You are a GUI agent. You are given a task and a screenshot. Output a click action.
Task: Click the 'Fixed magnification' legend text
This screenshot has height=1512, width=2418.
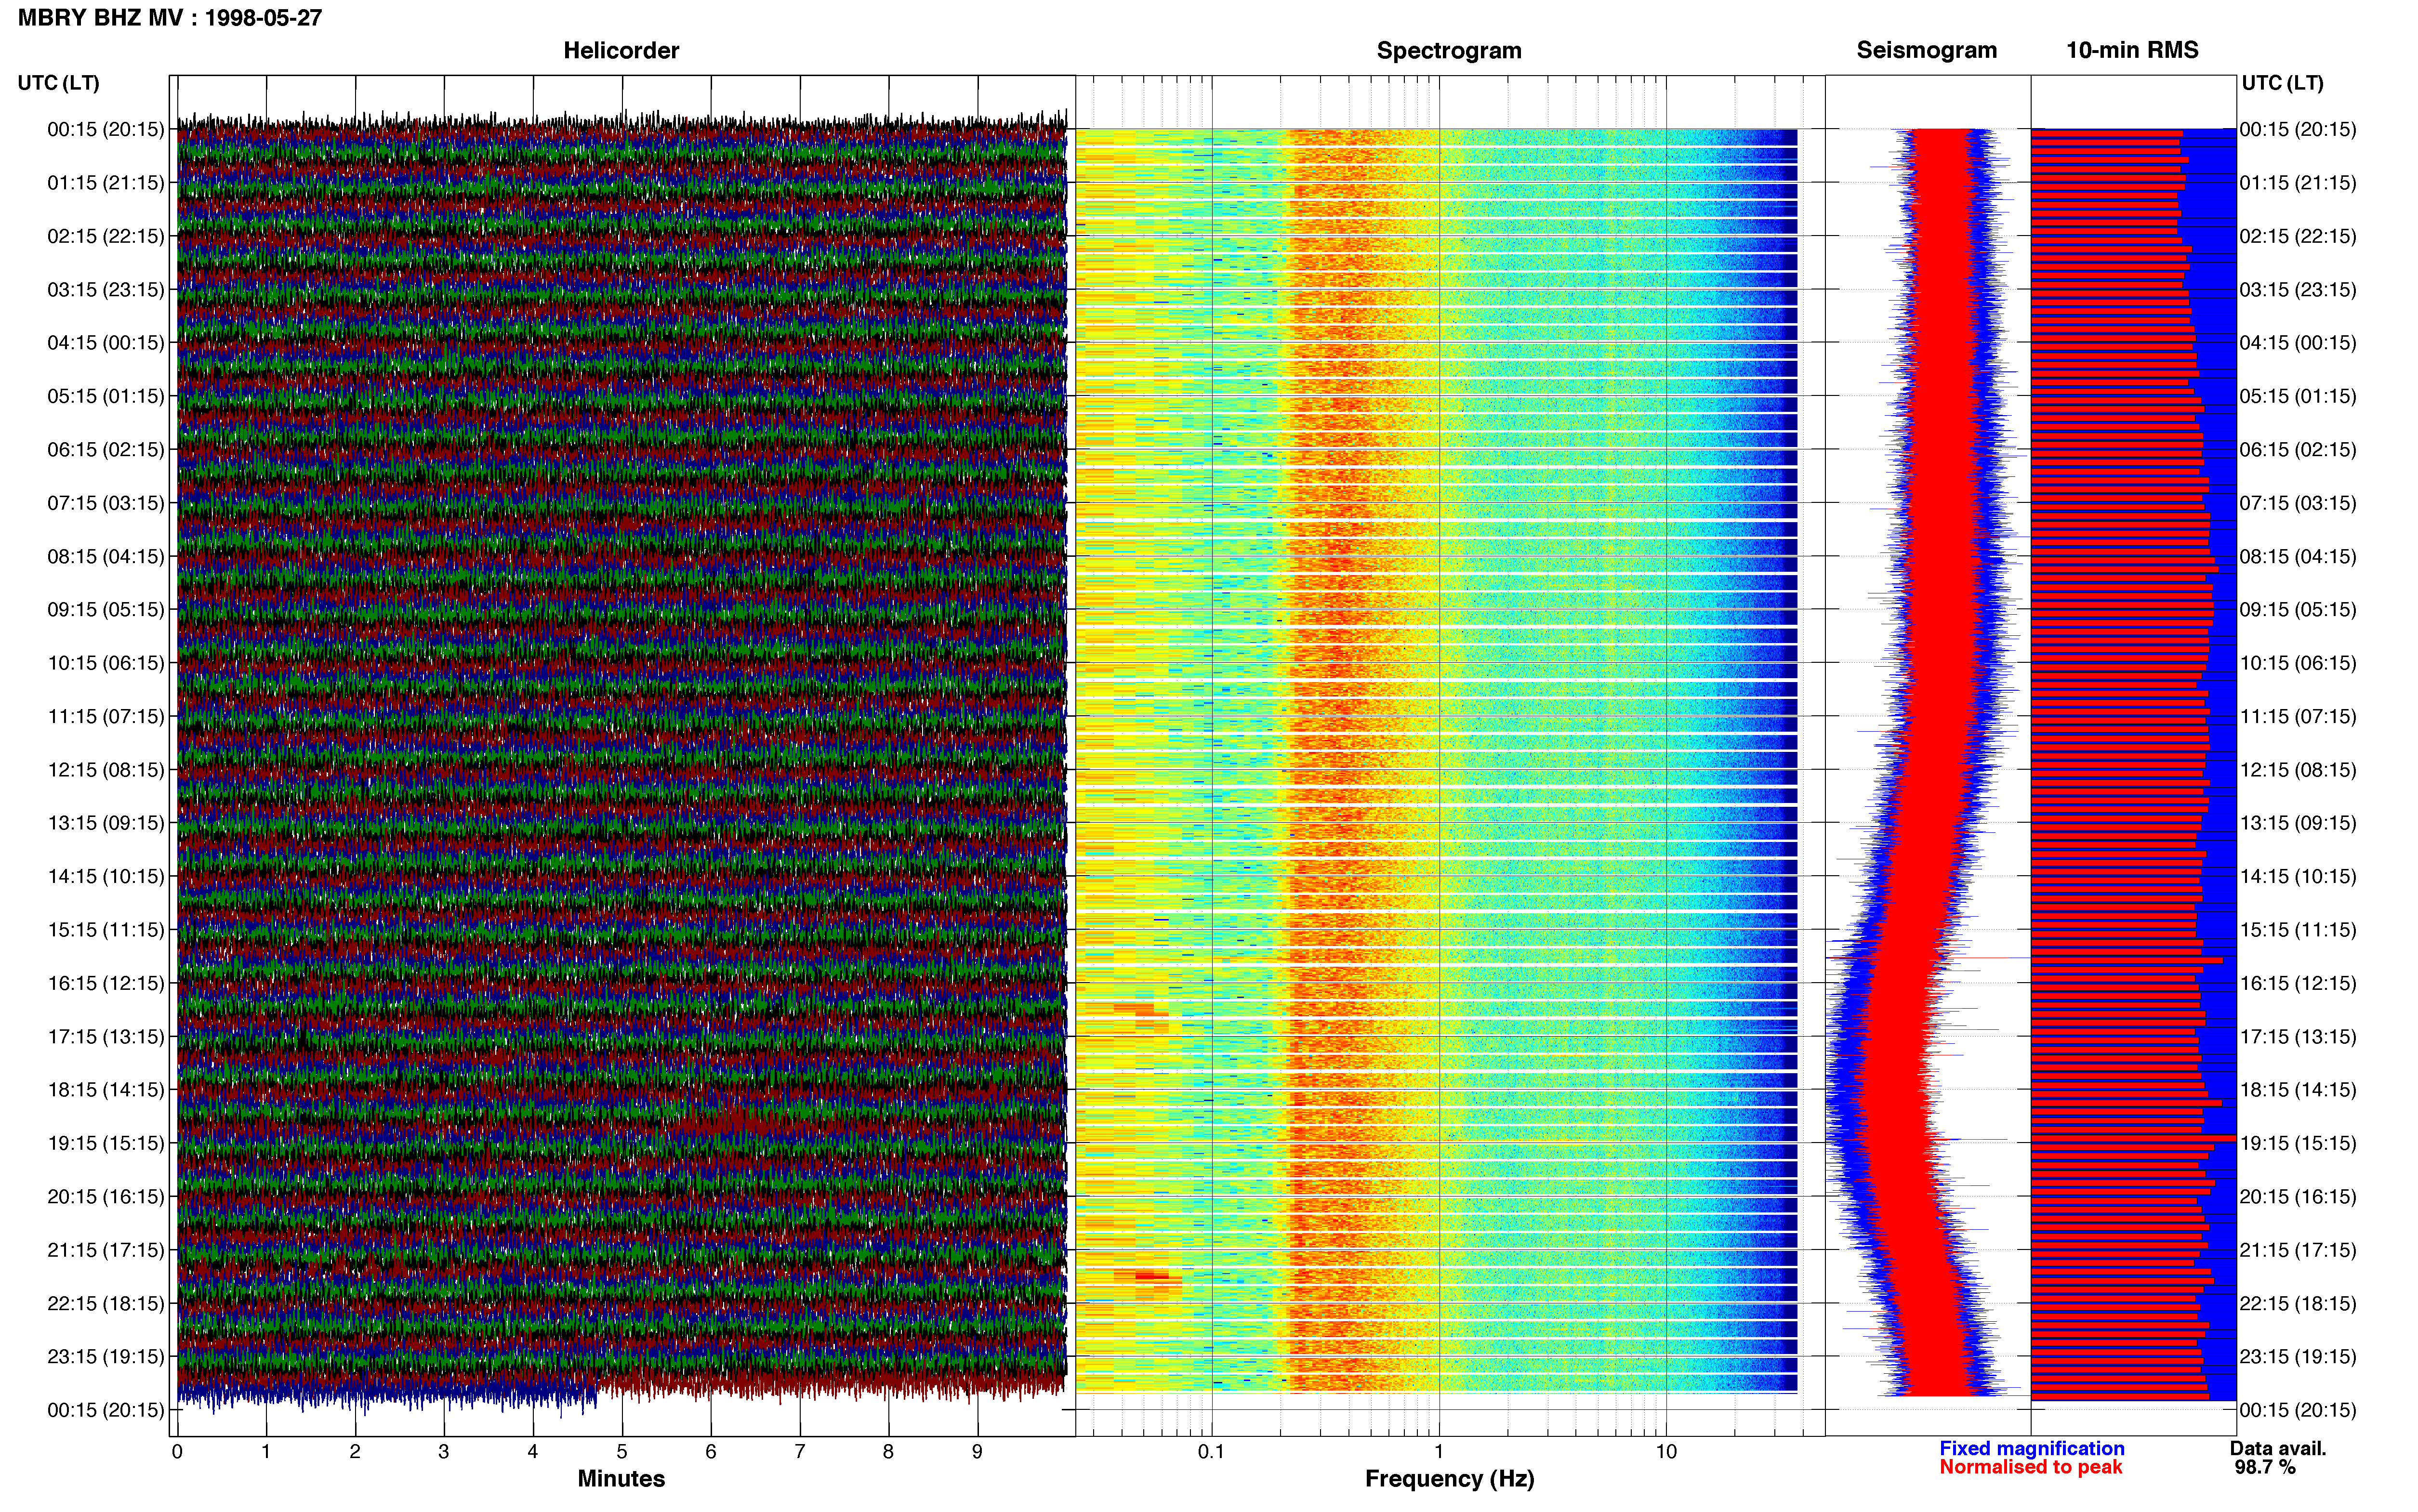pos(2032,1448)
